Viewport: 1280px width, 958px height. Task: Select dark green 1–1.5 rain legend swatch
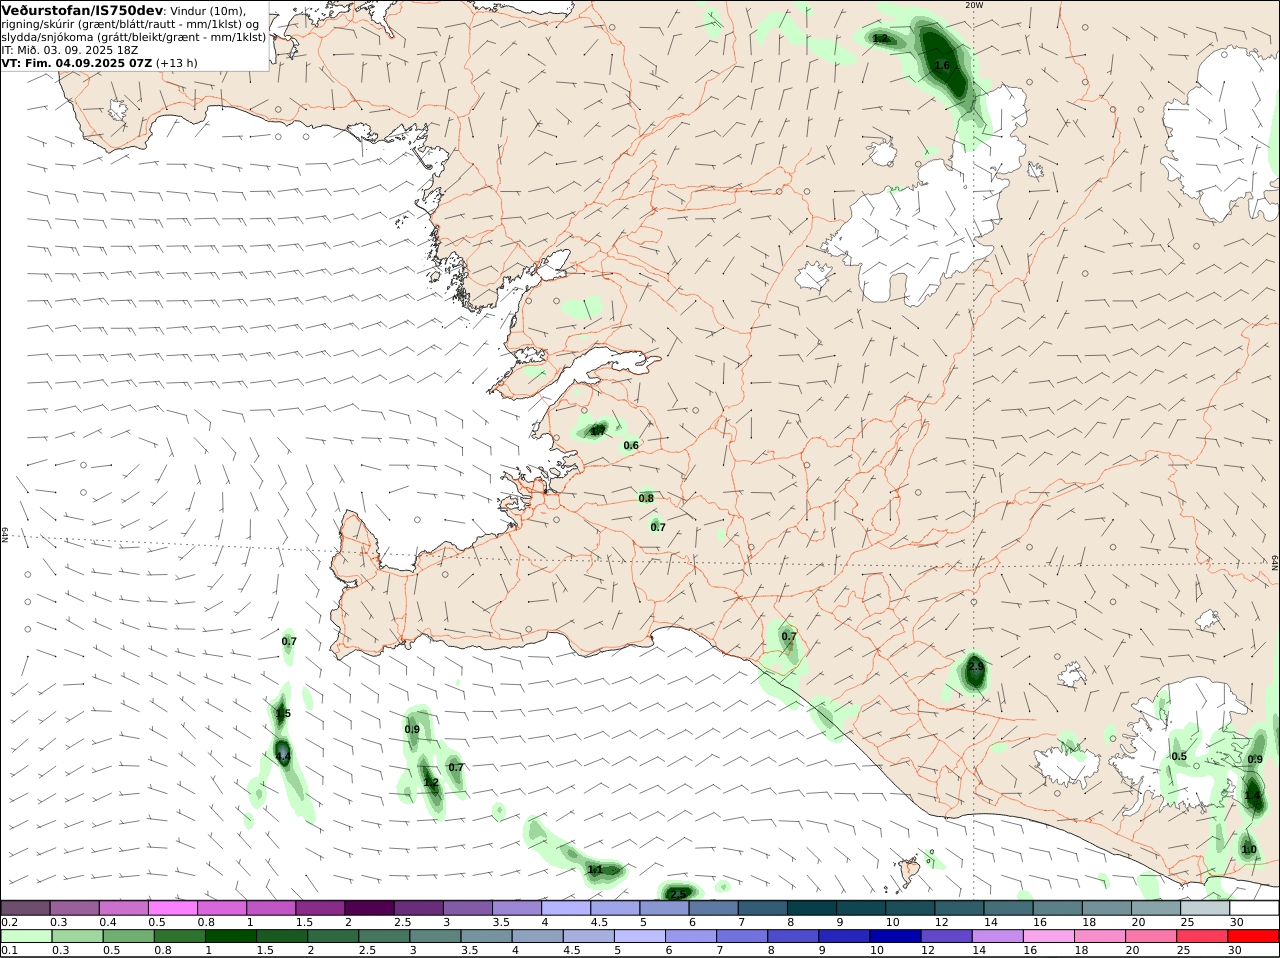pyautogui.click(x=230, y=937)
